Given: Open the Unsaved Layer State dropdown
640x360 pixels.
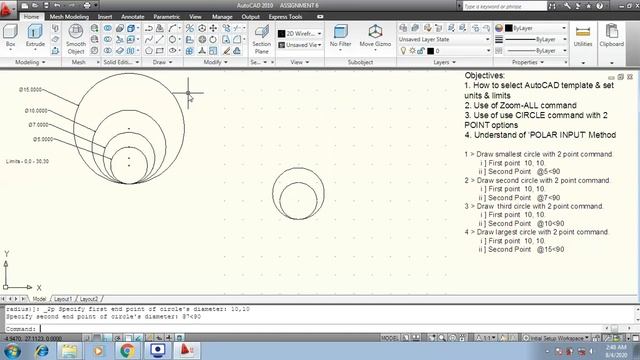Looking at the screenshot, I should point(444,39).
